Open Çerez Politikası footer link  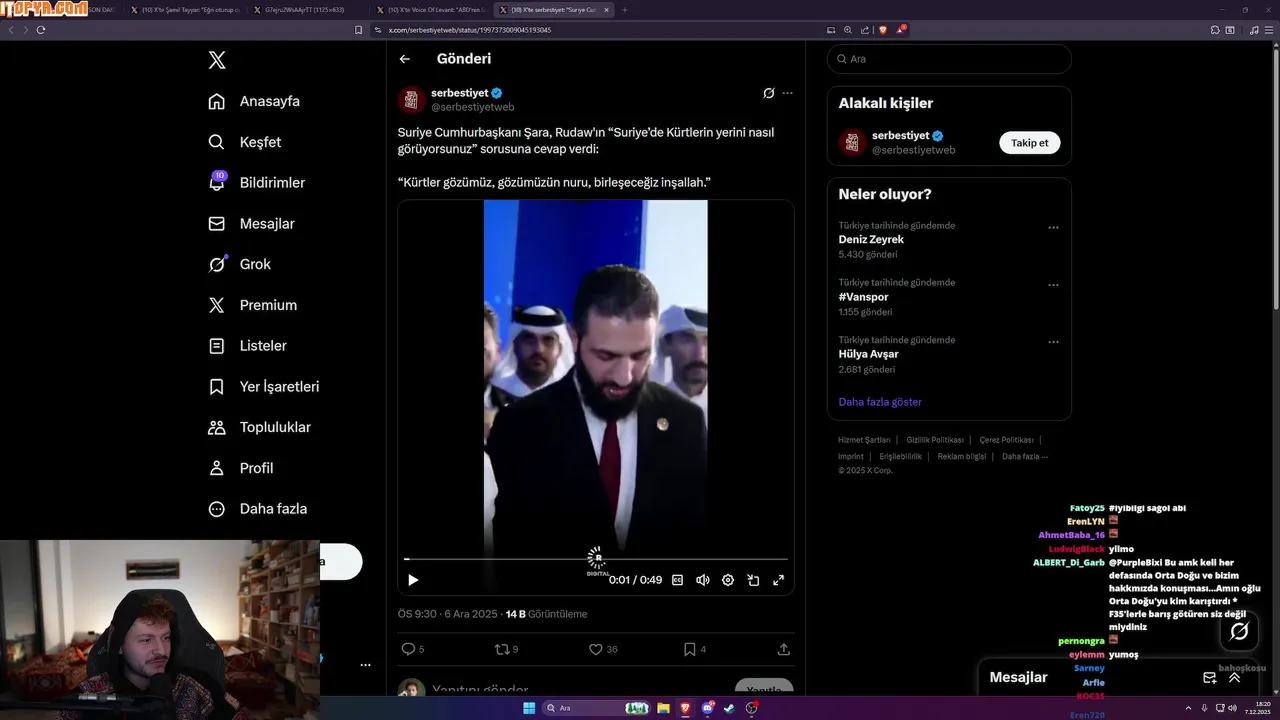pyautogui.click(x=1006, y=440)
